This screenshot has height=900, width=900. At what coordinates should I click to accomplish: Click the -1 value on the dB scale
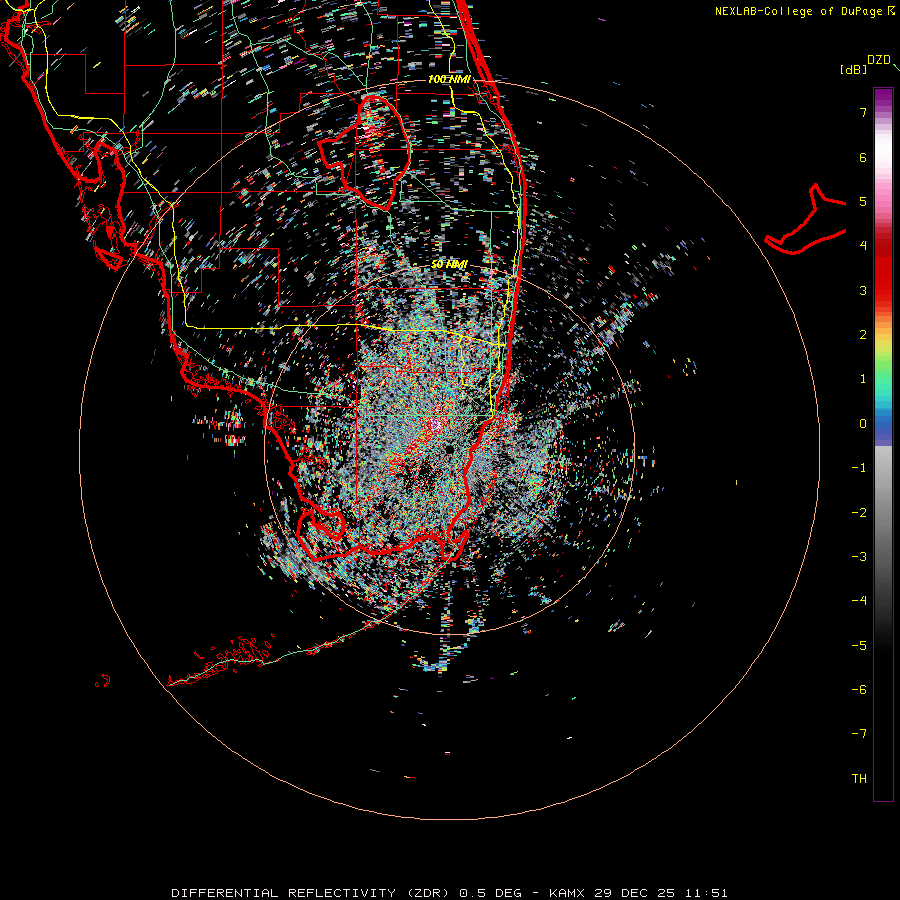click(x=859, y=468)
